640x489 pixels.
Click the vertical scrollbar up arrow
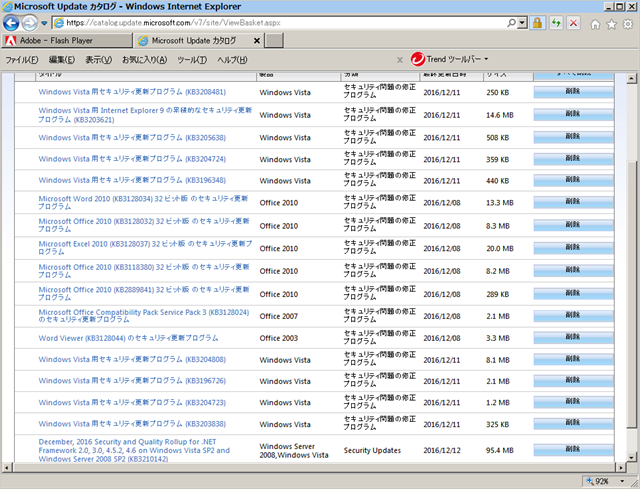click(631, 78)
